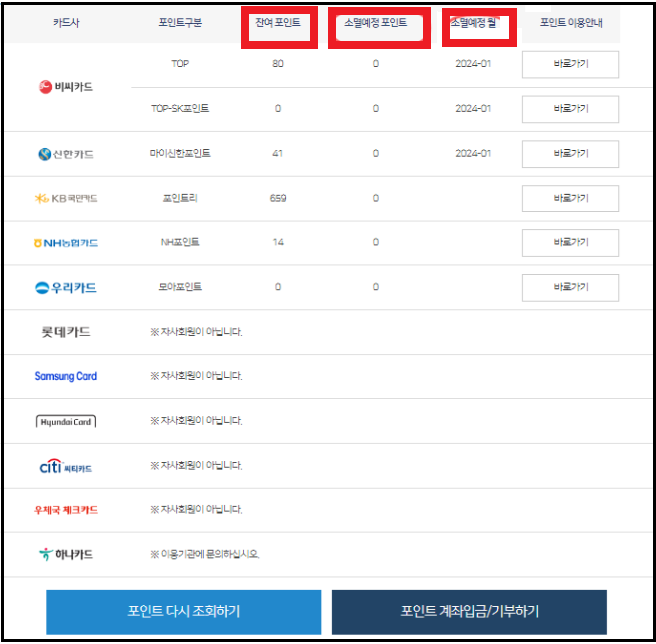Click the remaining points value 659
Image resolution: width=656 pixels, height=644 pixels.
tap(278, 198)
